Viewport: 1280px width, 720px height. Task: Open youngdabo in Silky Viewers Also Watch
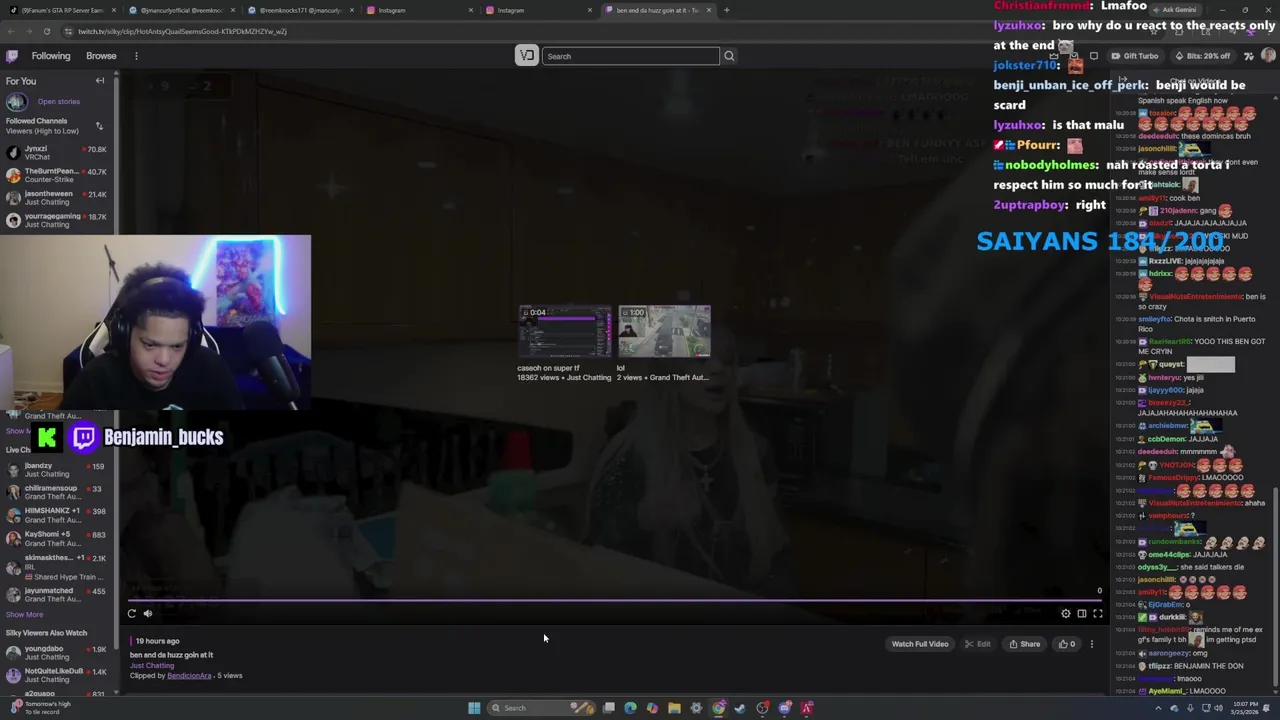click(57, 653)
